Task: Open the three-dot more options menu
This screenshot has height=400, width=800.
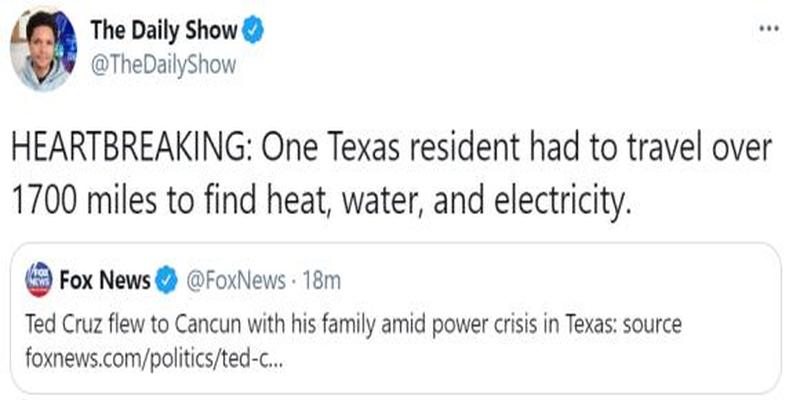Action: click(768, 27)
